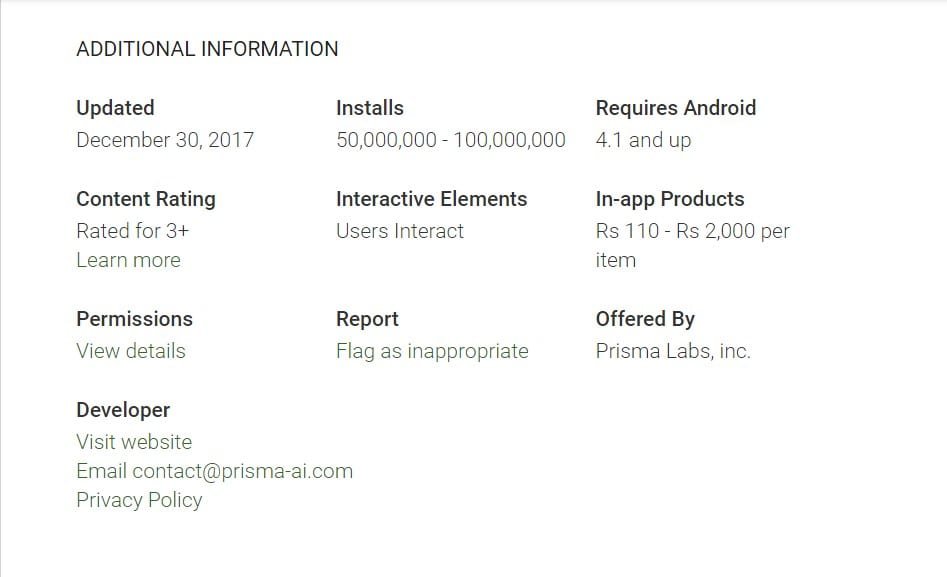Click the In-app Products label
This screenshot has width=947, height=577.
pyautogui.click(x=670, y=199)
